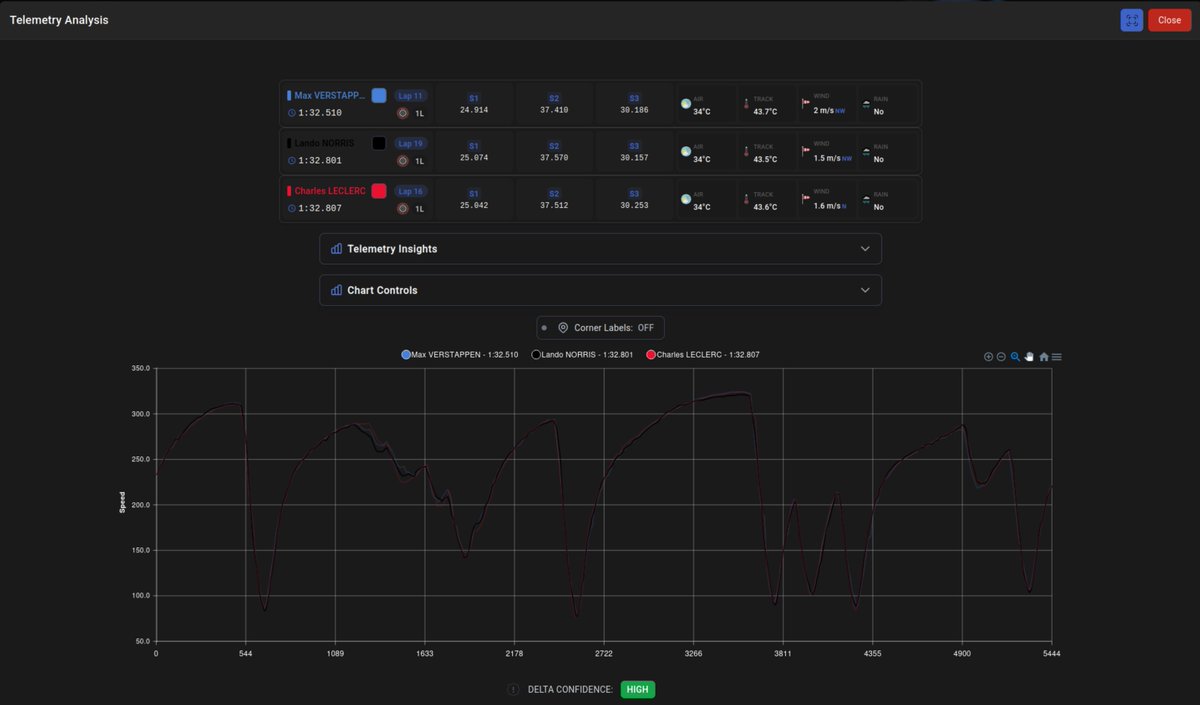Click the blue fullscreen icon in the header
The height and width of the screenshot is (705, 1200).
point(1131,19)
